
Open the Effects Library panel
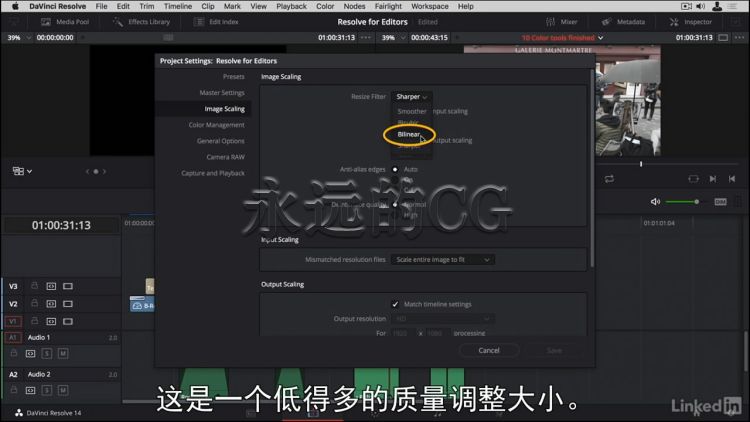tap(142, 22)
